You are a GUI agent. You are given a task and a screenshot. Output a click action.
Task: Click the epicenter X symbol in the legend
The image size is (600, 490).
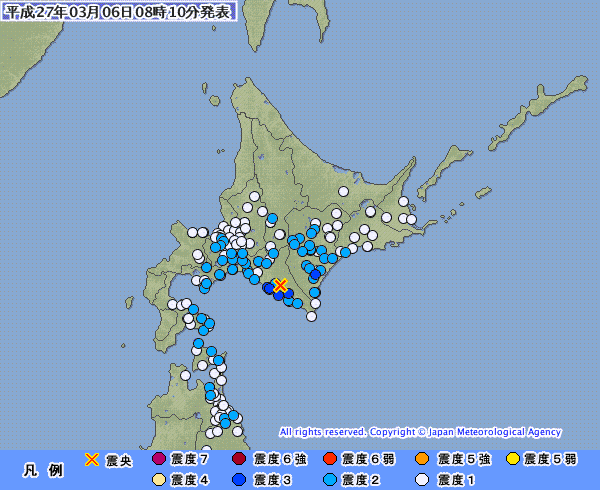pos(92,459)
